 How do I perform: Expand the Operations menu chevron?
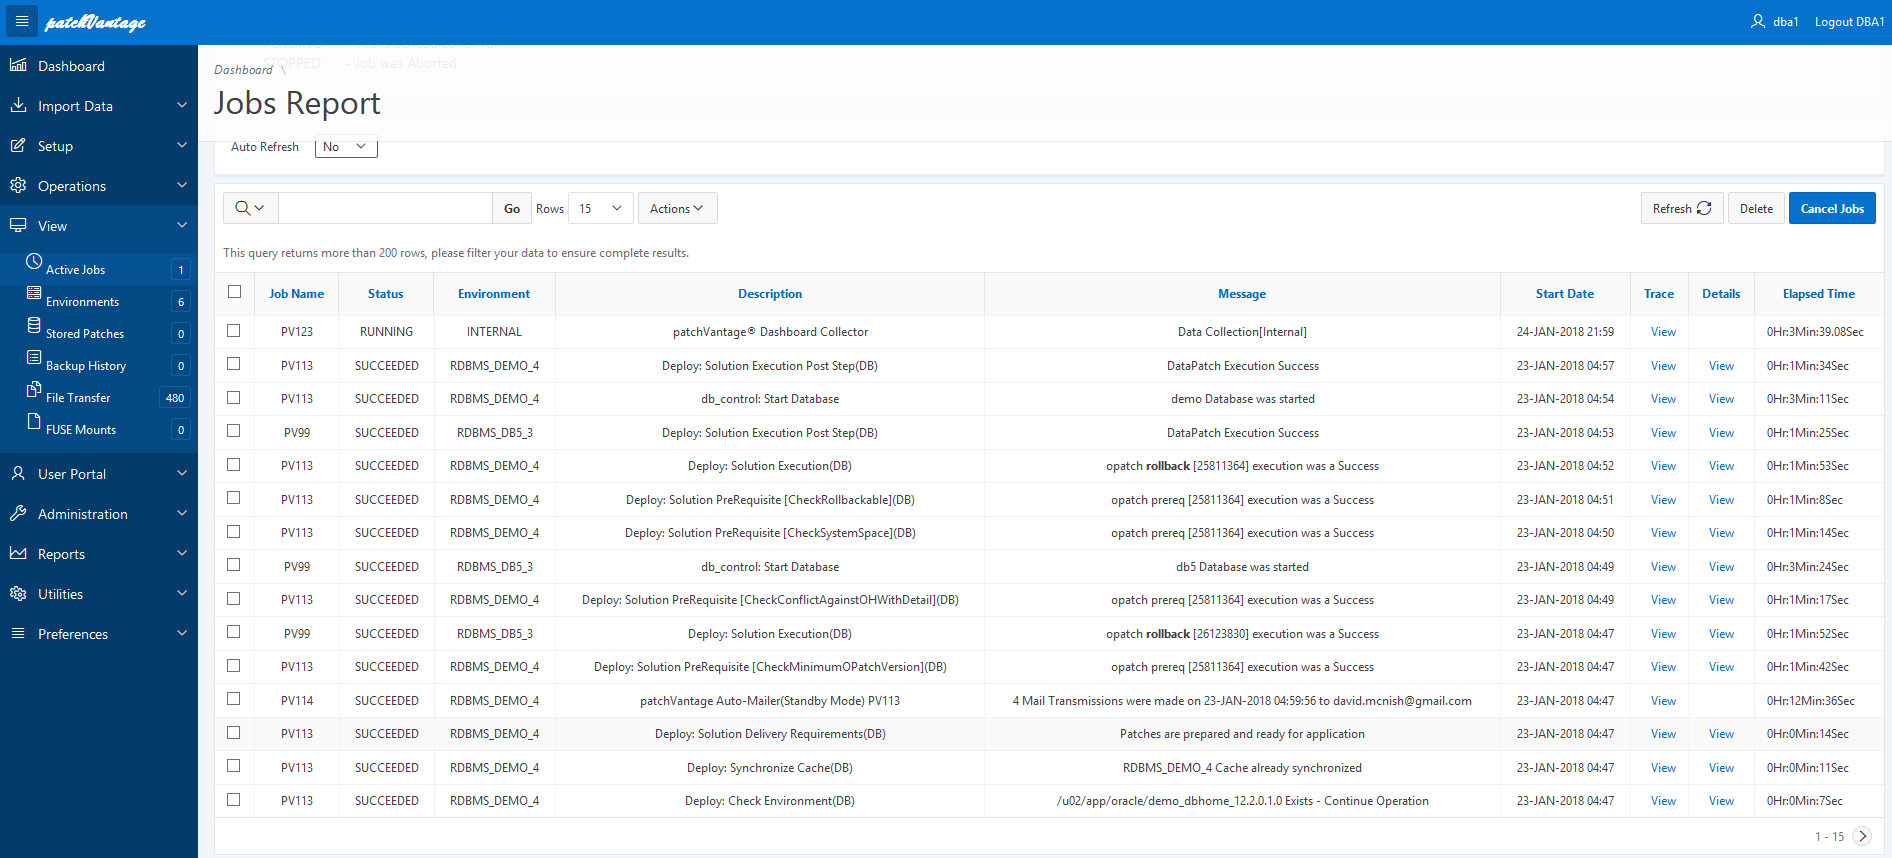[x=182, y=185]
